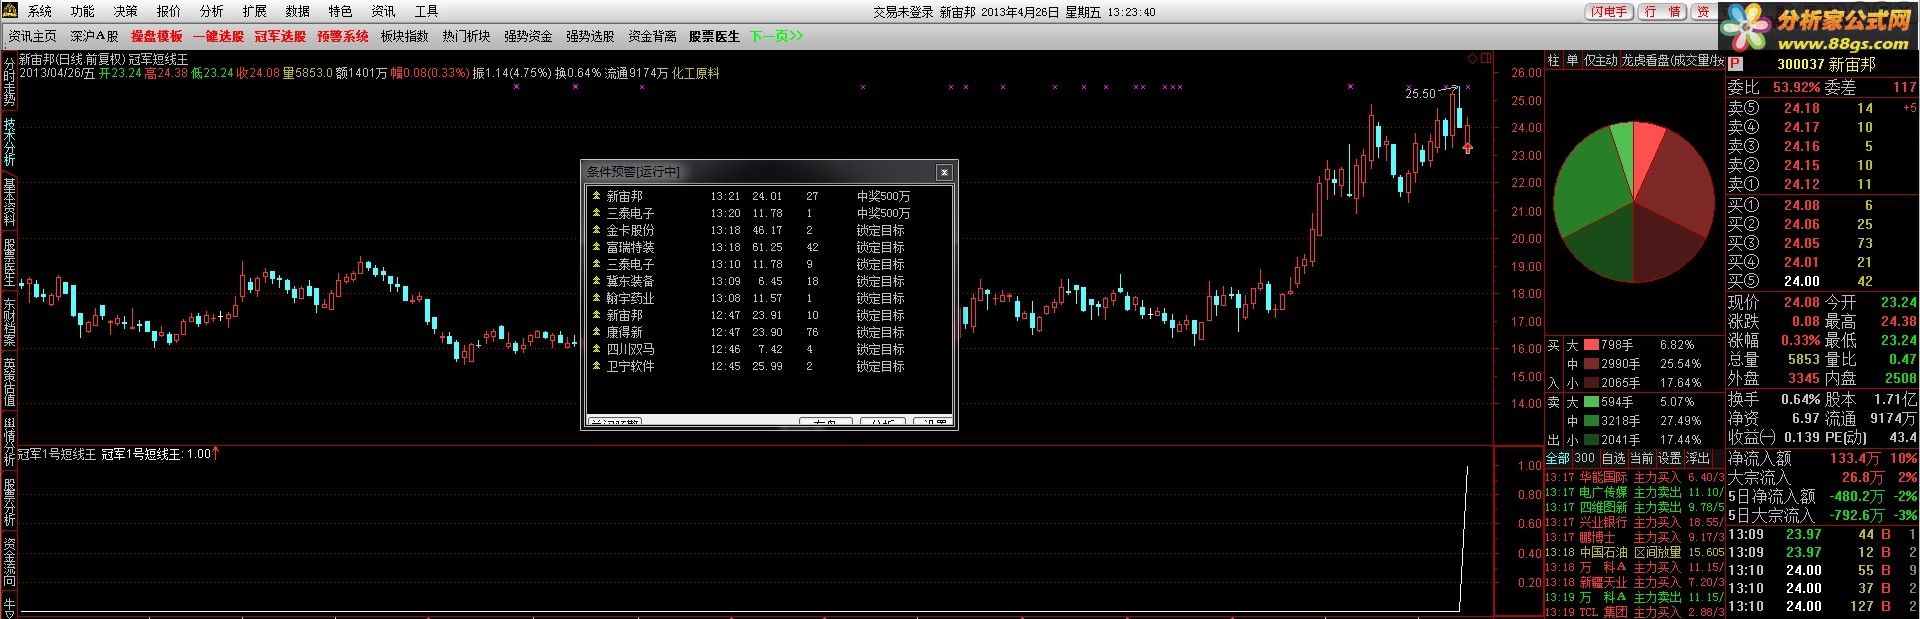Screen dimensions: 1920x619
Task: Open 板块指数 toolbar item
Action: (405, 36)
